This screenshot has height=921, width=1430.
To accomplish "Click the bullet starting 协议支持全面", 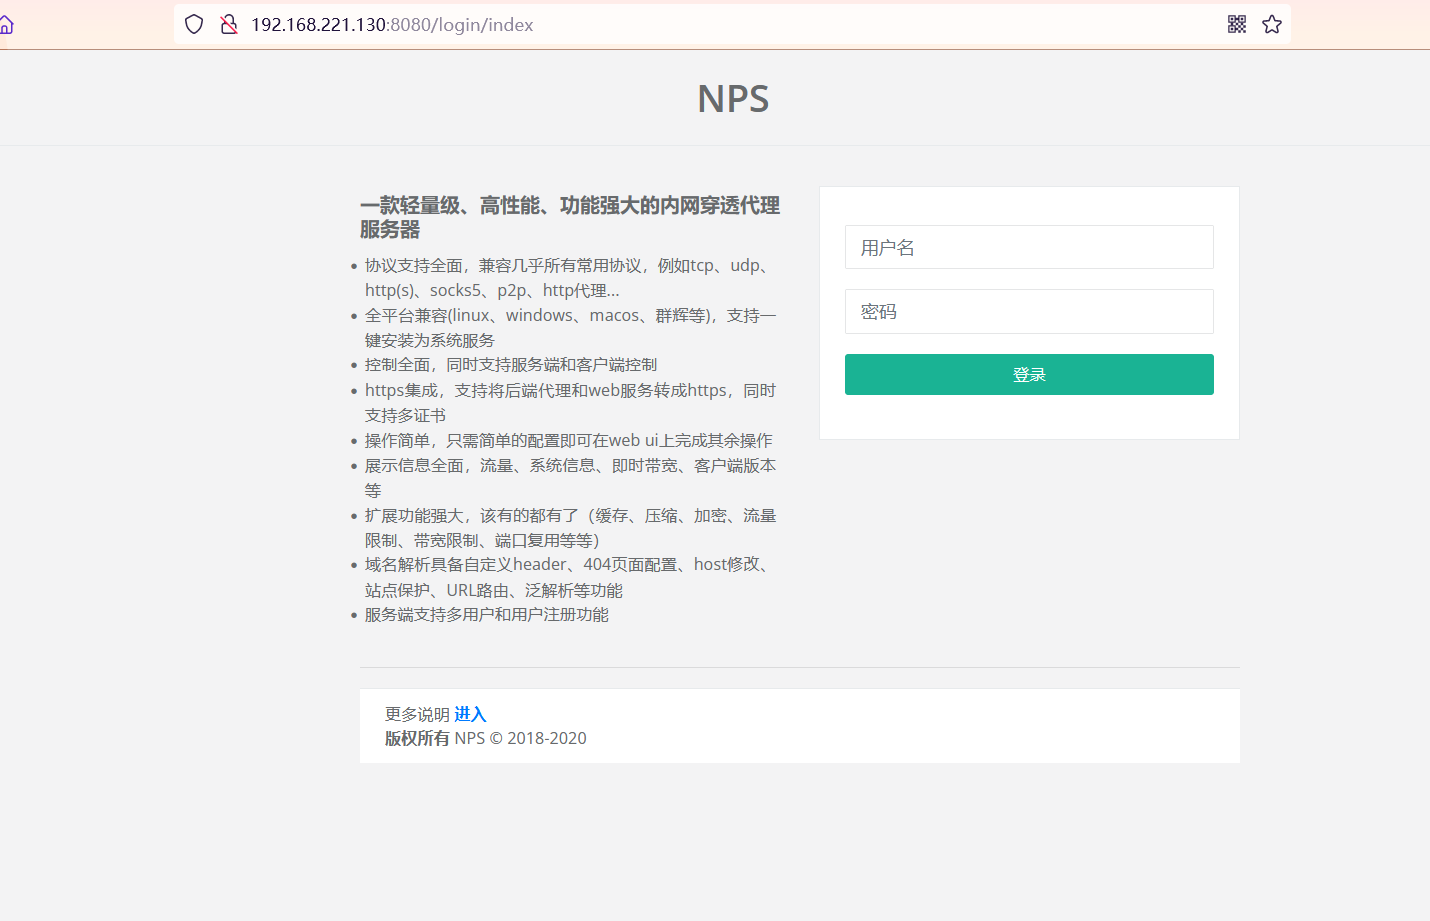I will pos(570,278).
